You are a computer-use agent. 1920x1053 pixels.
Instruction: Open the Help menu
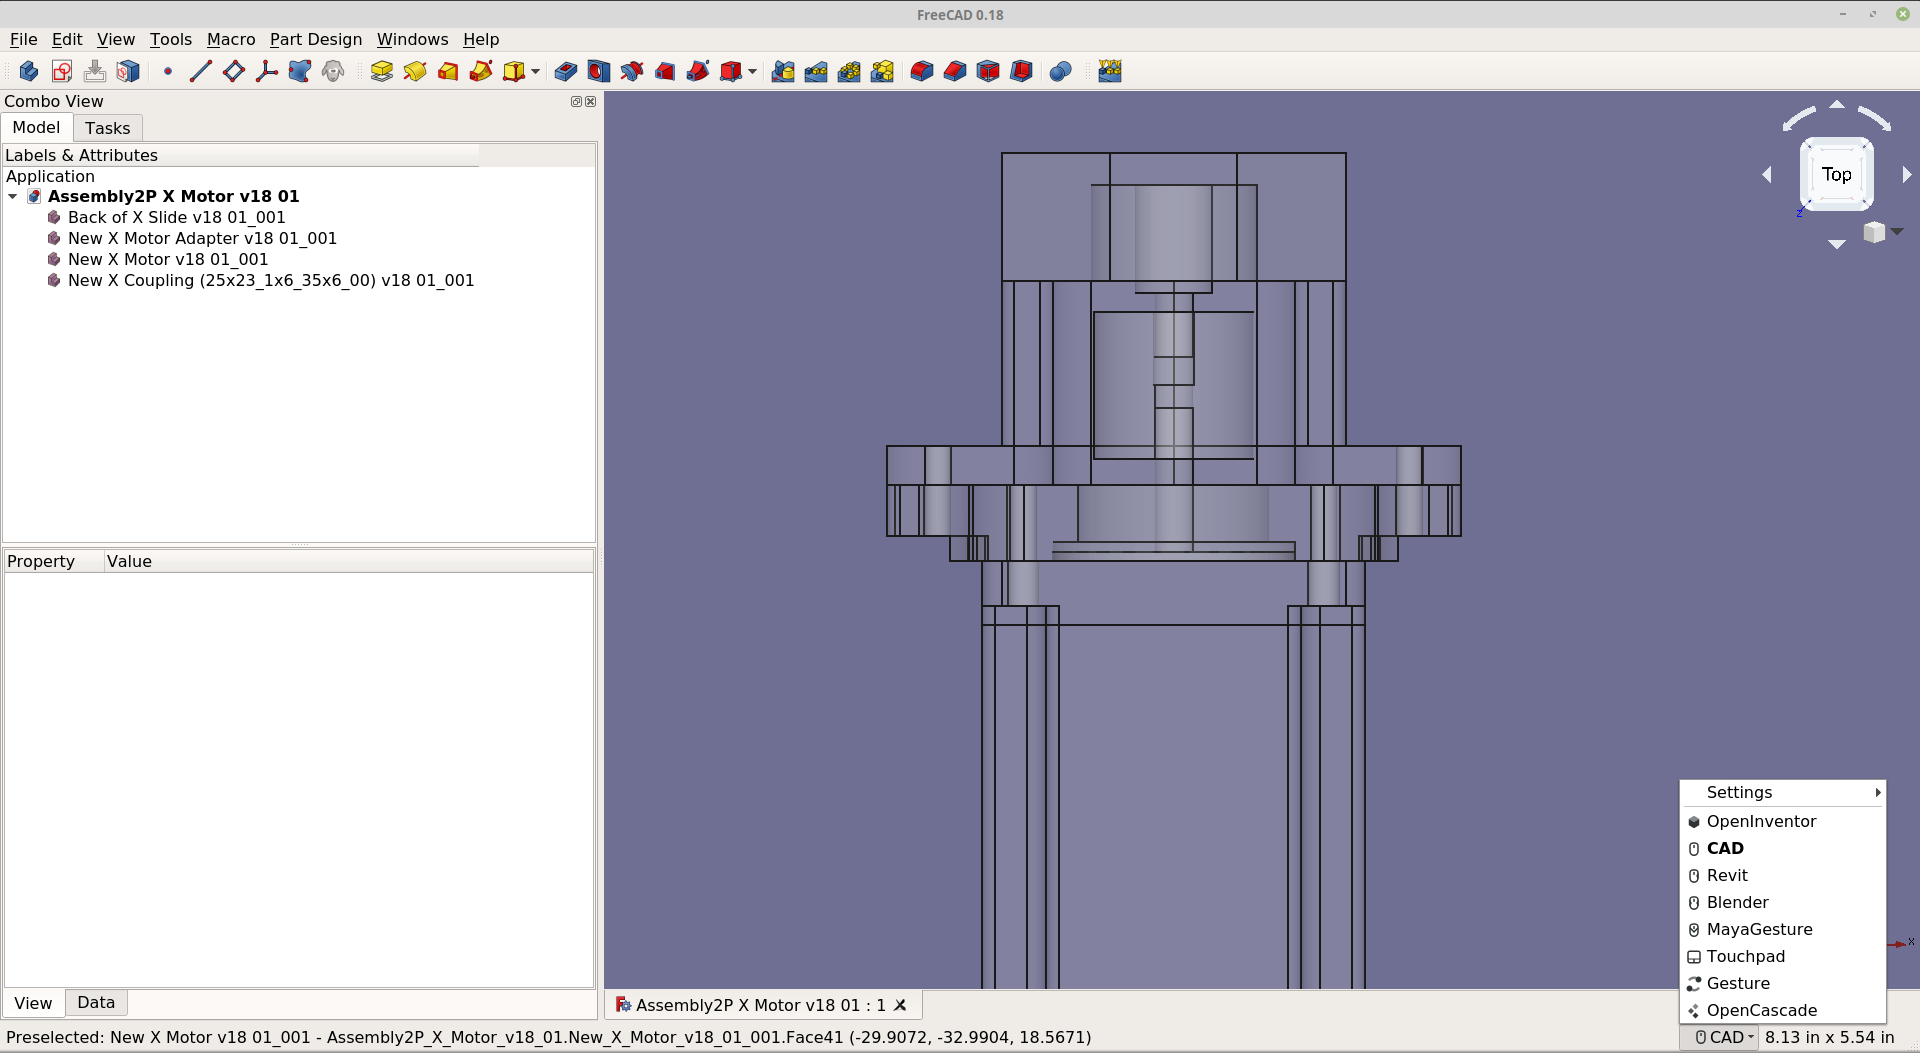481,39
